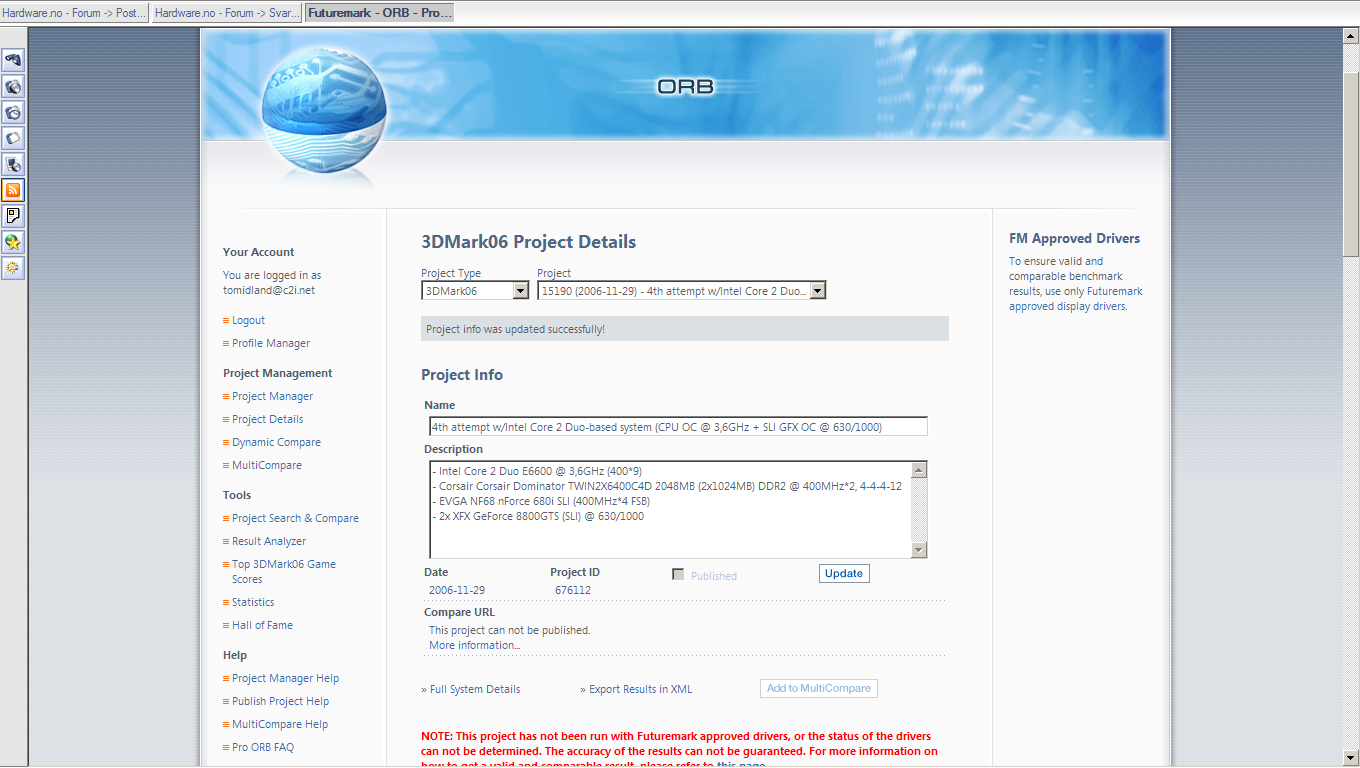Click the monitor with globe sidebar icon
Viewport: 1360px width, 768px height.
[13, 164]
